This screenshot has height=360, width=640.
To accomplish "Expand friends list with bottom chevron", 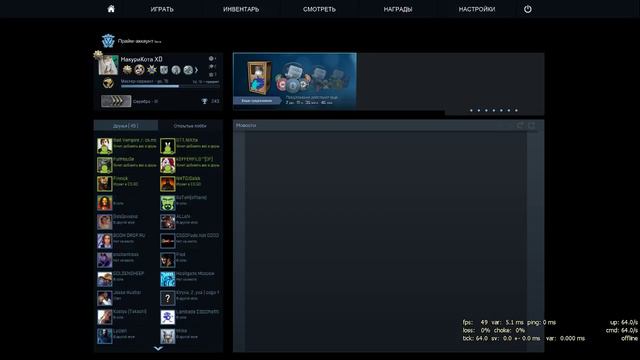I will (158, 349).
